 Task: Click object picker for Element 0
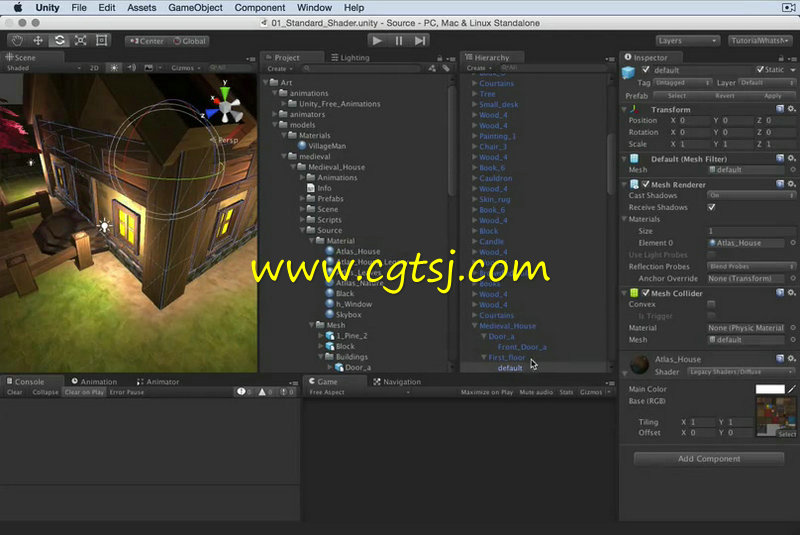point(793,243)
